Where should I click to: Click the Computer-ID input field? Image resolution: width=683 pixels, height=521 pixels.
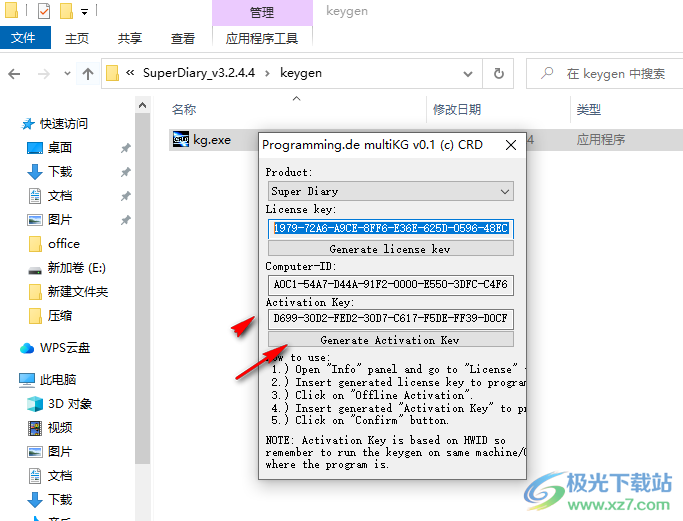391,284
